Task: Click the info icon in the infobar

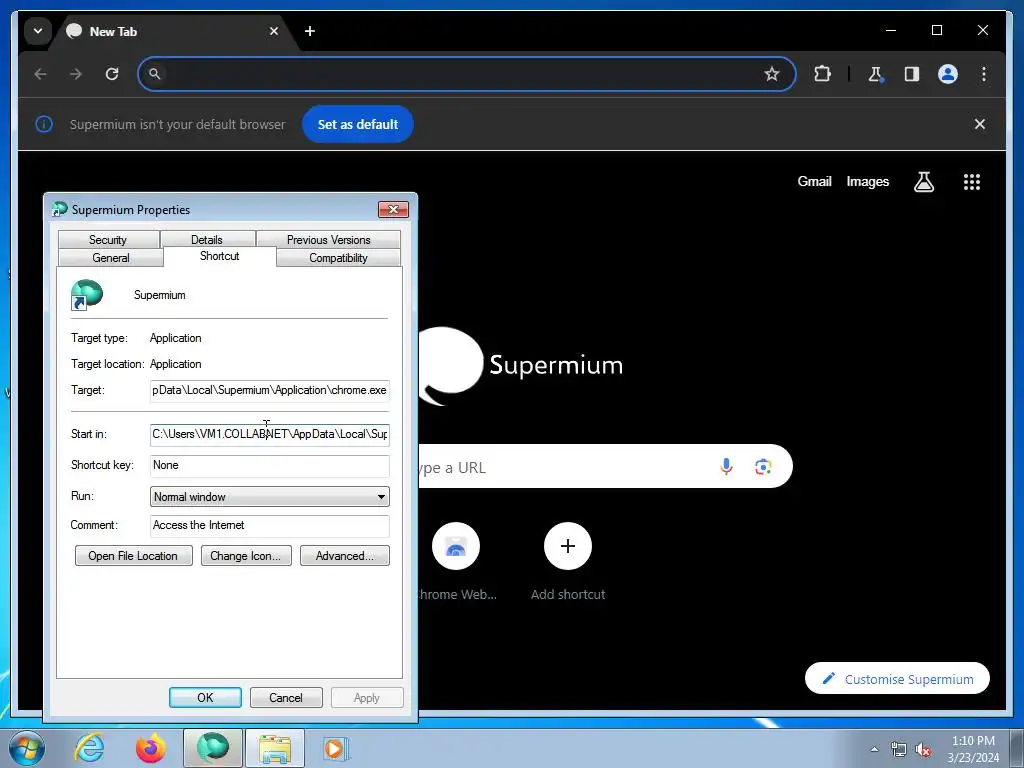Action: (44, 124)
